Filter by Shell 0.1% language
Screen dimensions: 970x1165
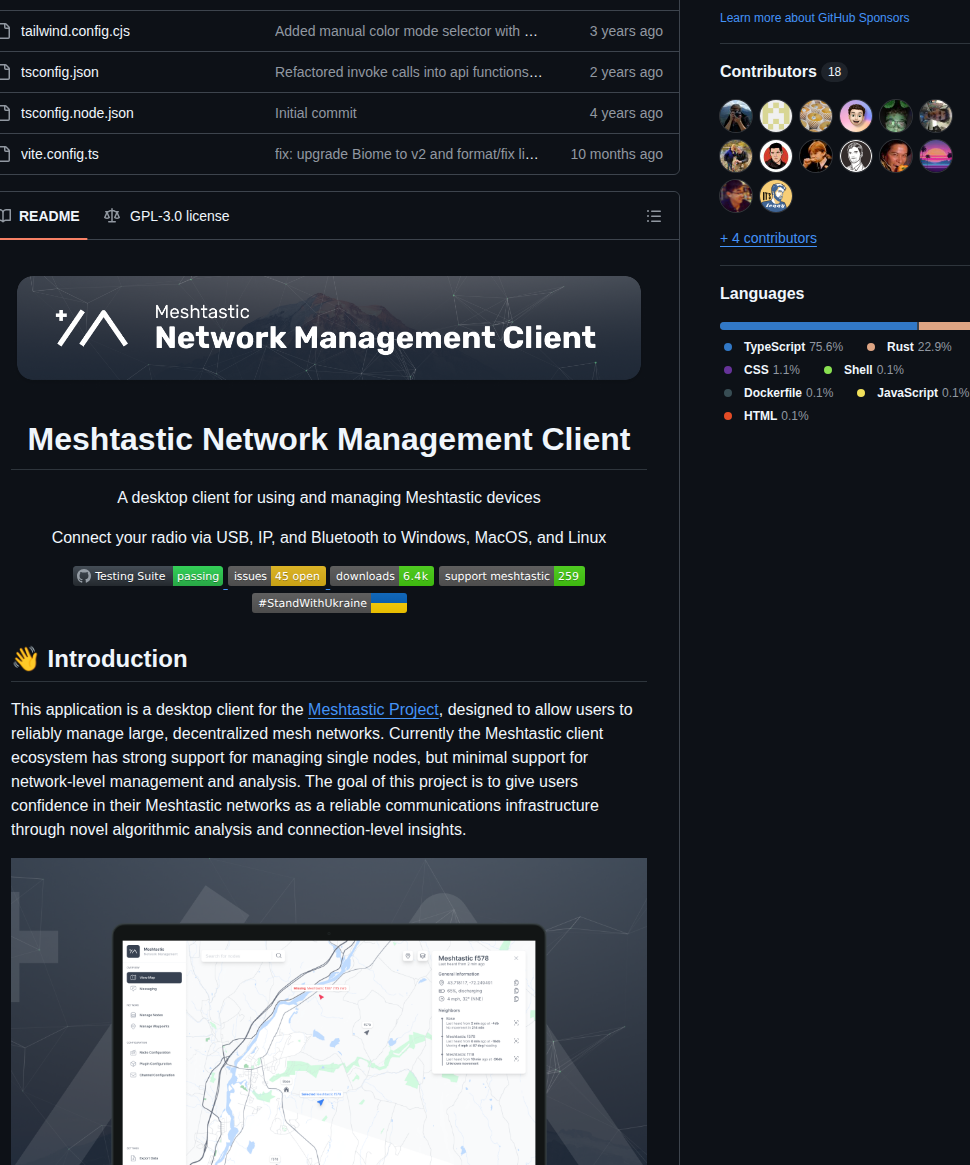click(863, 370)
